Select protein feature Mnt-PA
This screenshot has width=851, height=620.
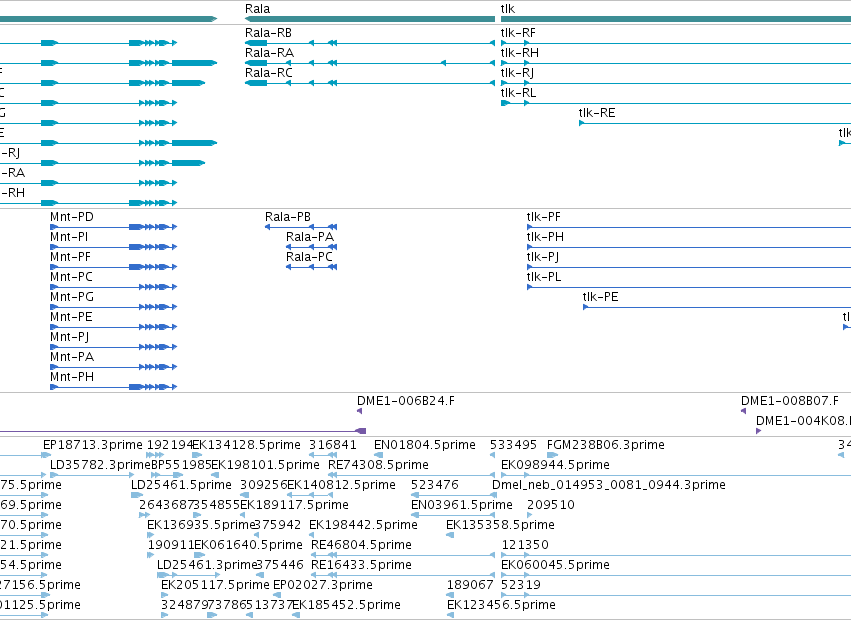click(72, 358)
